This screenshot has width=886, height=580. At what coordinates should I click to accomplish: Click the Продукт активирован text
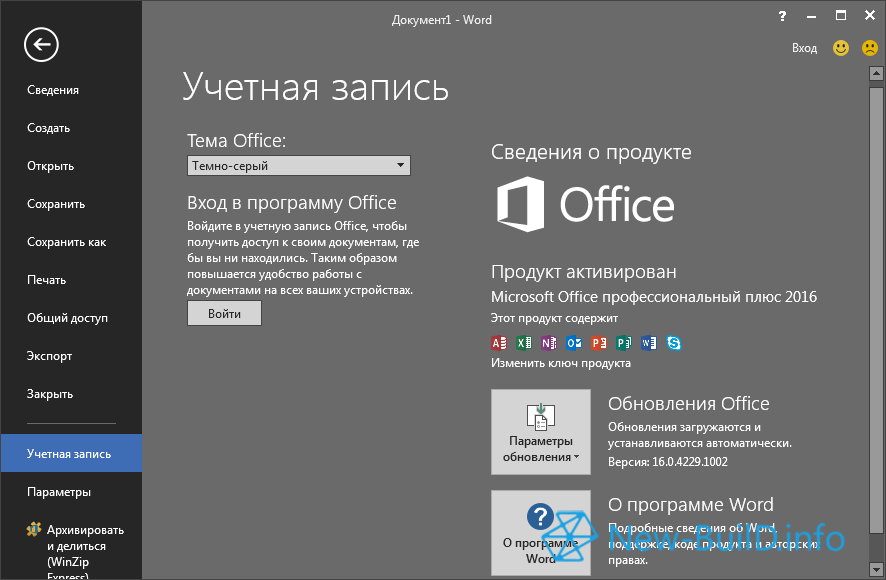click(x=584, y=272)
